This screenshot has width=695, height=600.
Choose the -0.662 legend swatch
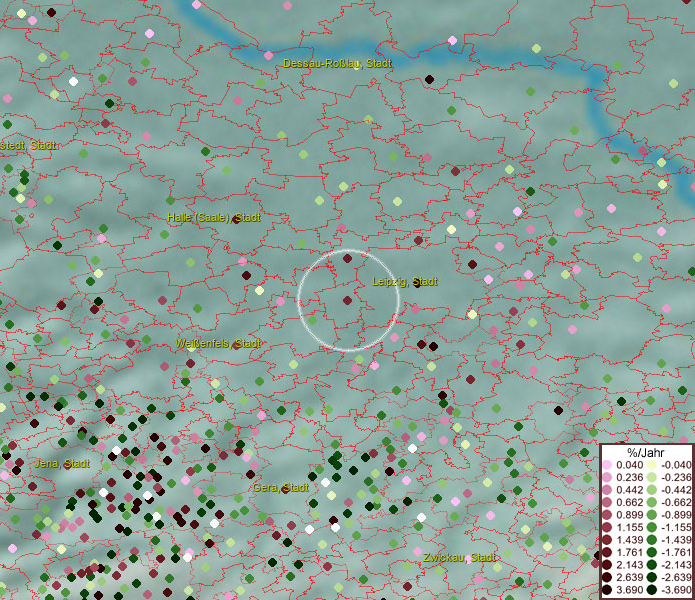[x=652, y=503]
